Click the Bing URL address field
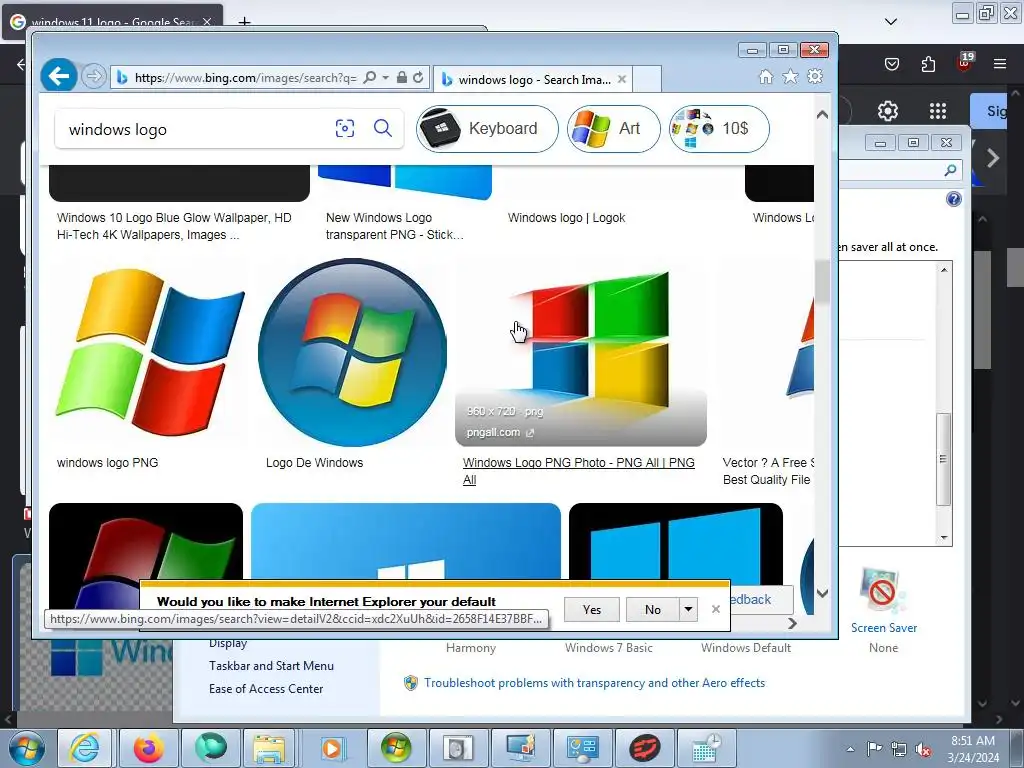This screenshot has height=768, width=1024. coord(245,78)
